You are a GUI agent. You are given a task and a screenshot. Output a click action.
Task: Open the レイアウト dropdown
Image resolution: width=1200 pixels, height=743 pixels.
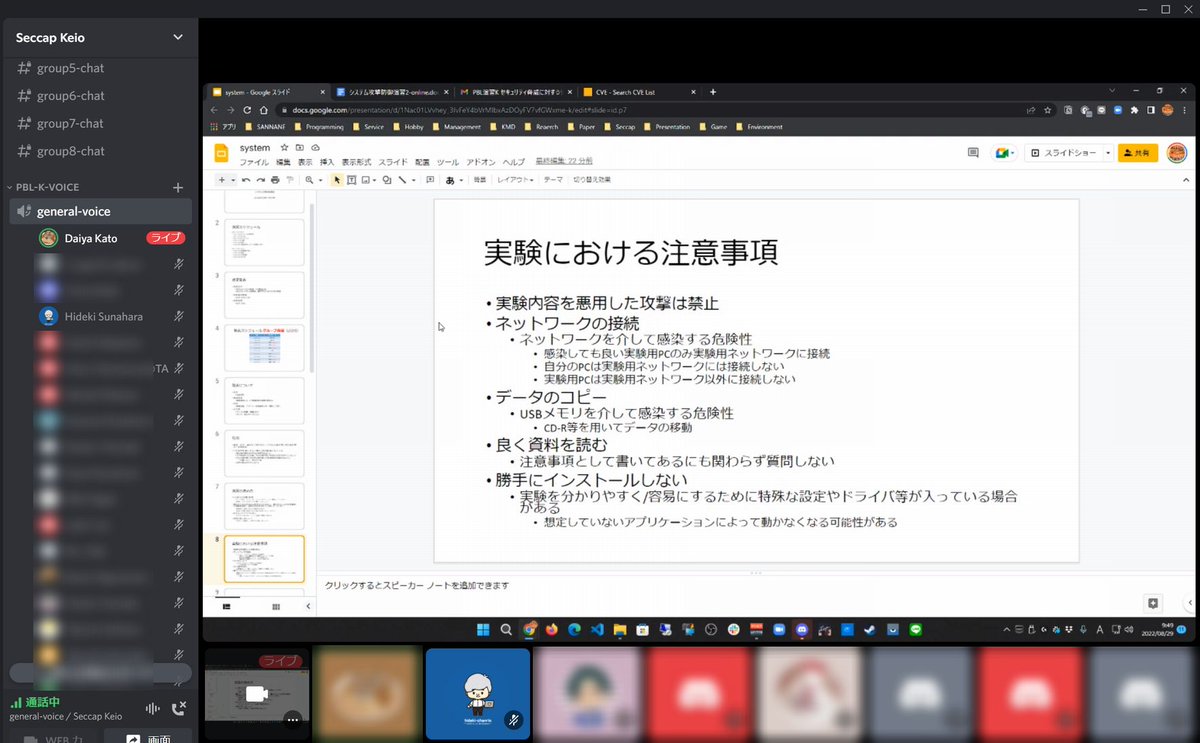[x=515, y=180]
